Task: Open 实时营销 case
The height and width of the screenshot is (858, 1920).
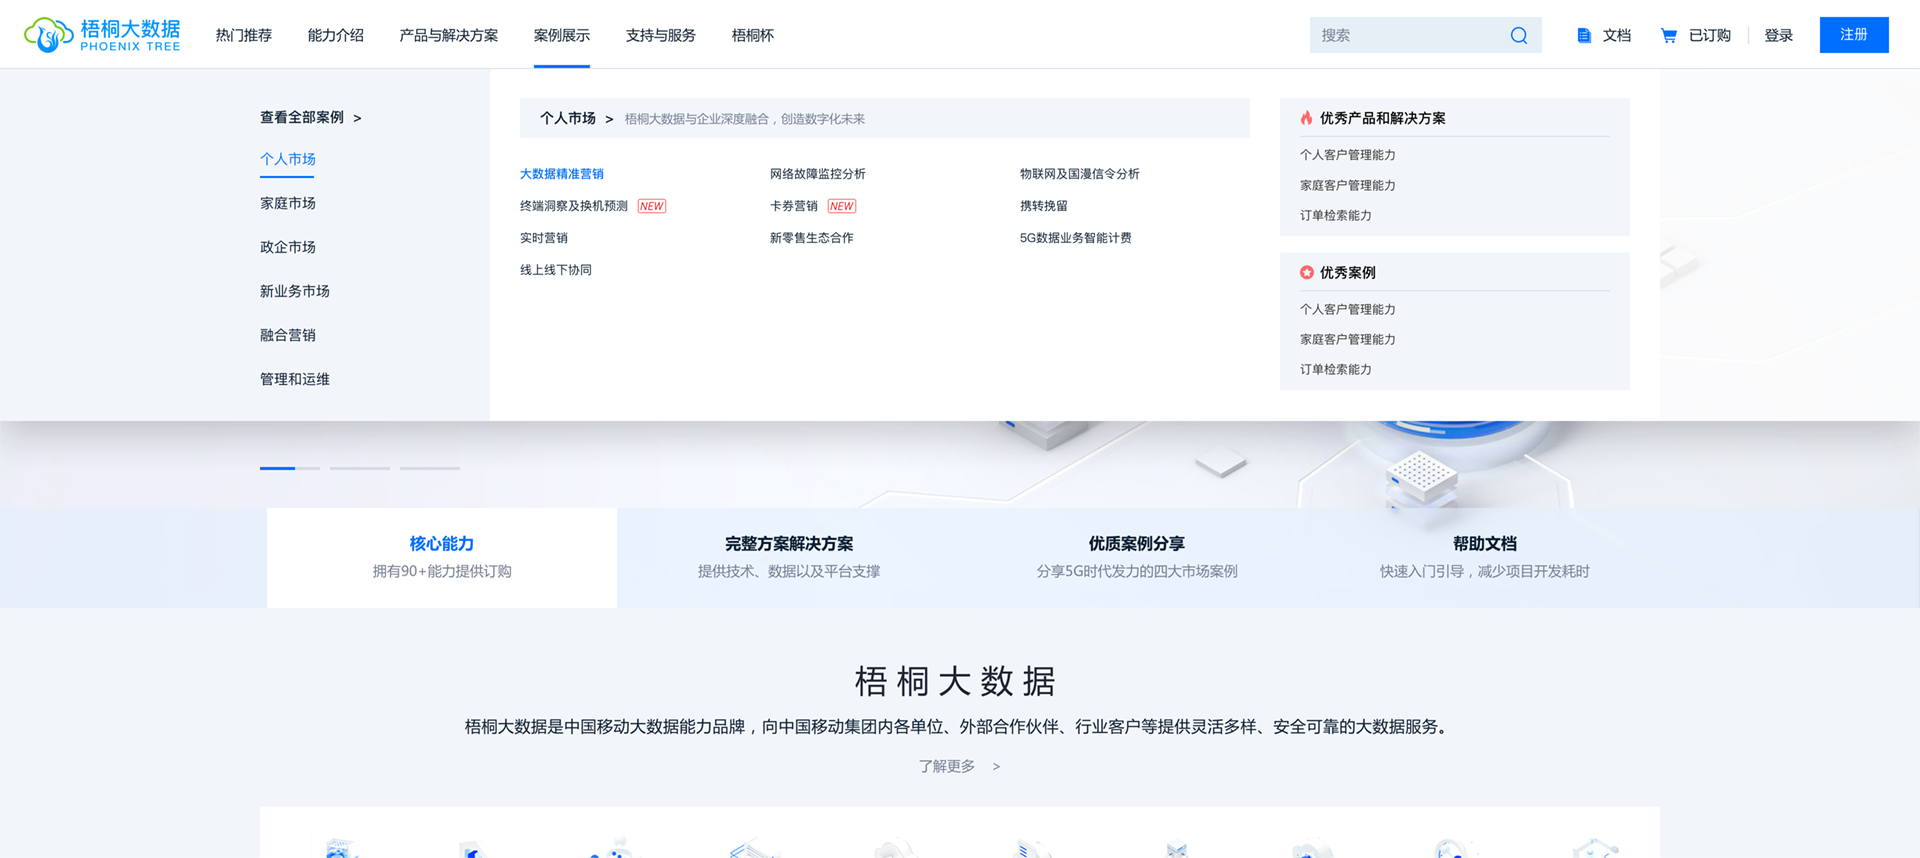Action: point(544,238)
